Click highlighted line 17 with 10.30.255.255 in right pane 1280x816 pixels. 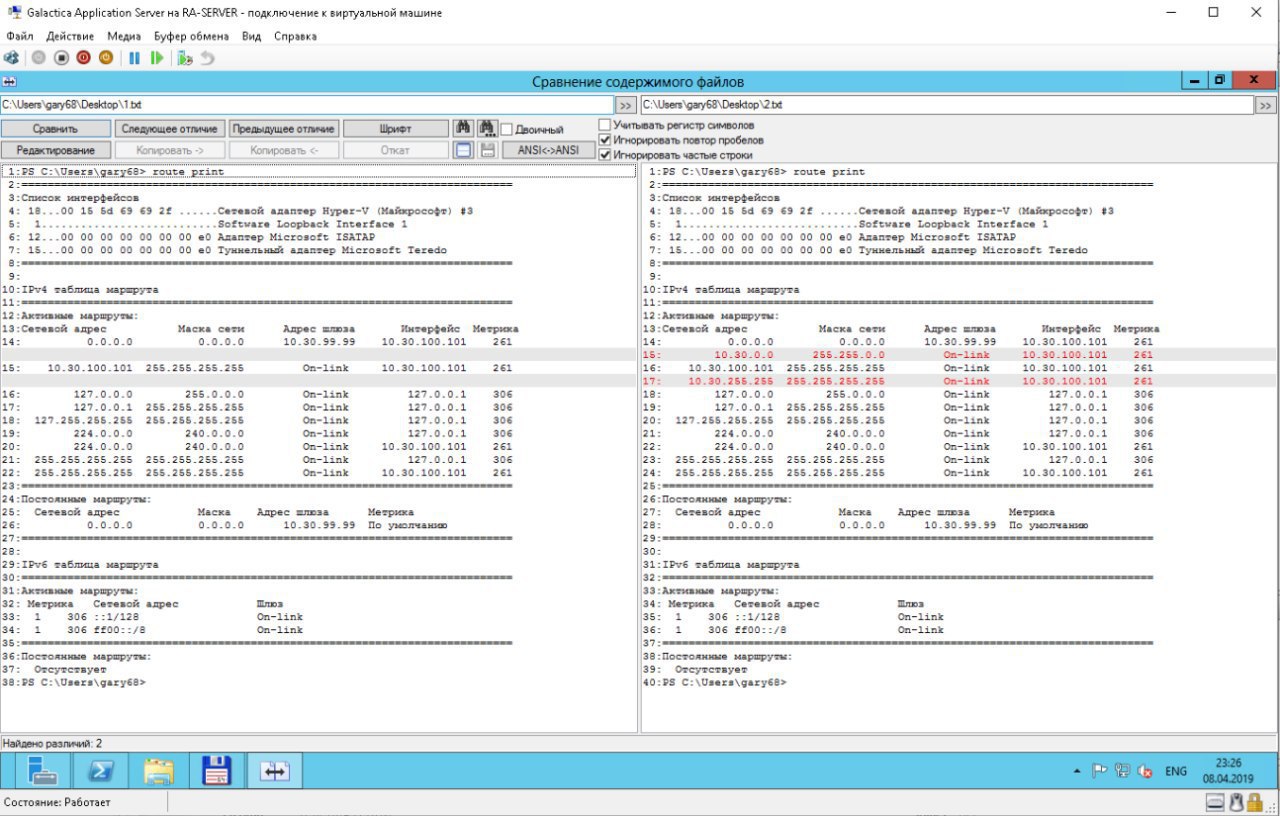pyautogui.click(x=960, y=381)
